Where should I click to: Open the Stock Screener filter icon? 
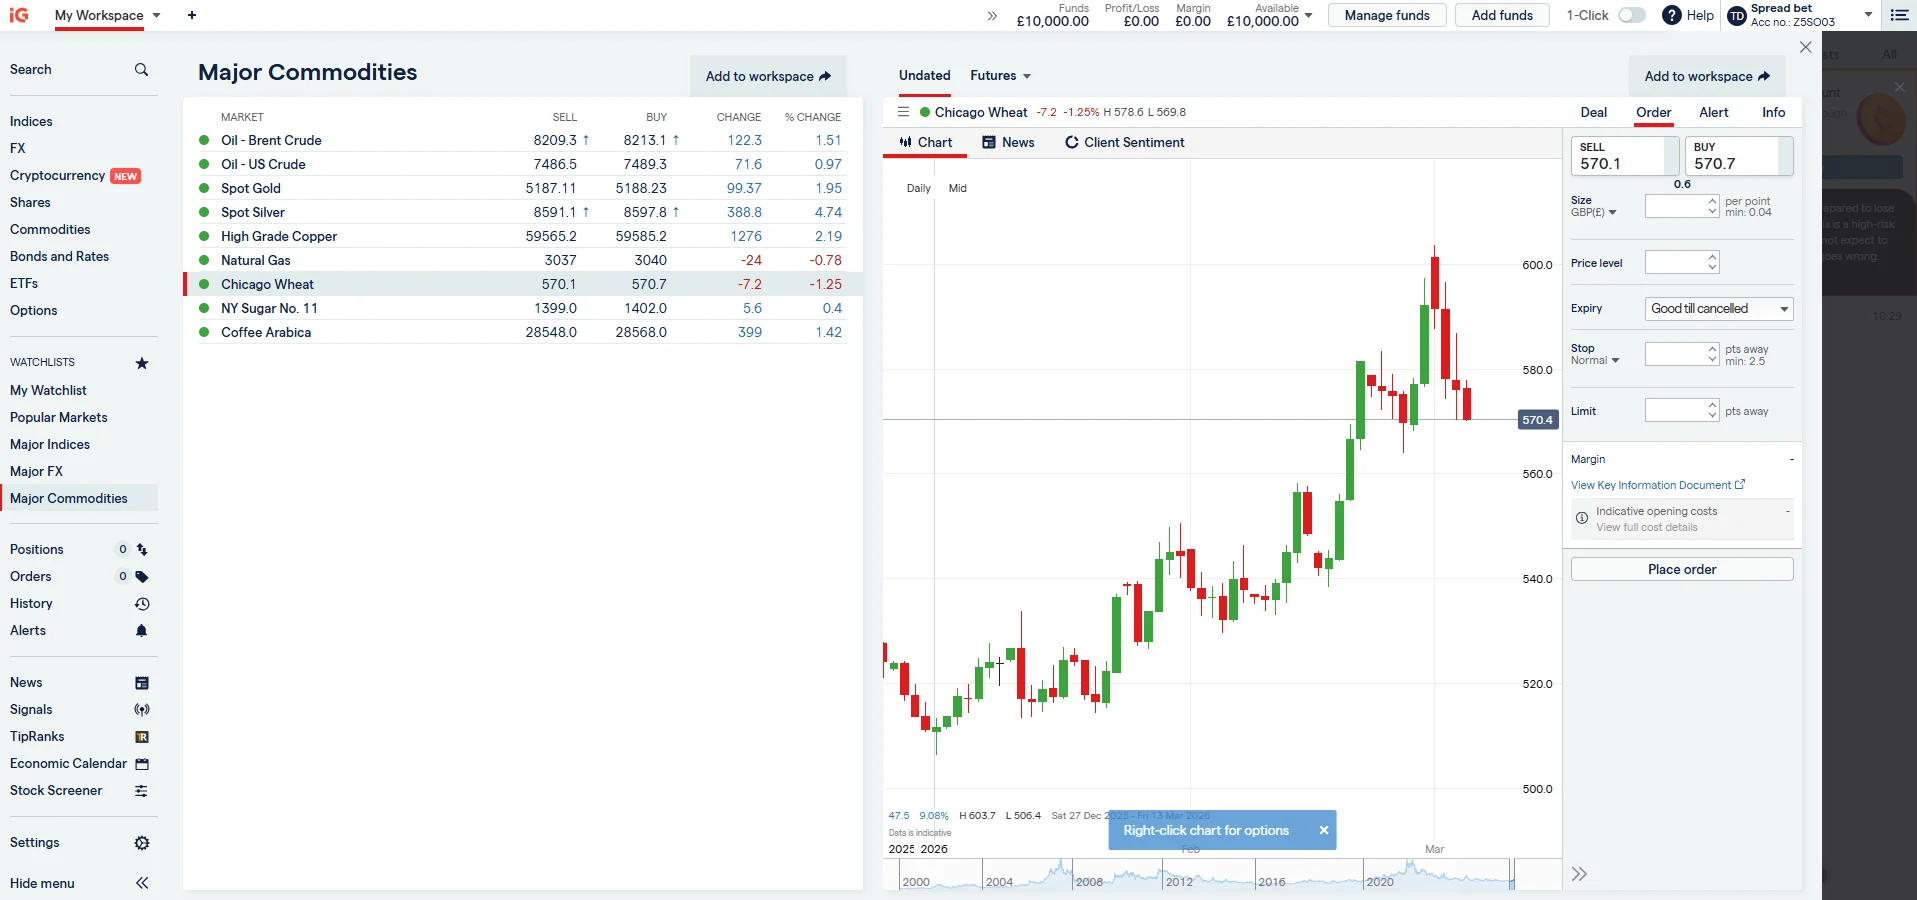tap(141, 791)
